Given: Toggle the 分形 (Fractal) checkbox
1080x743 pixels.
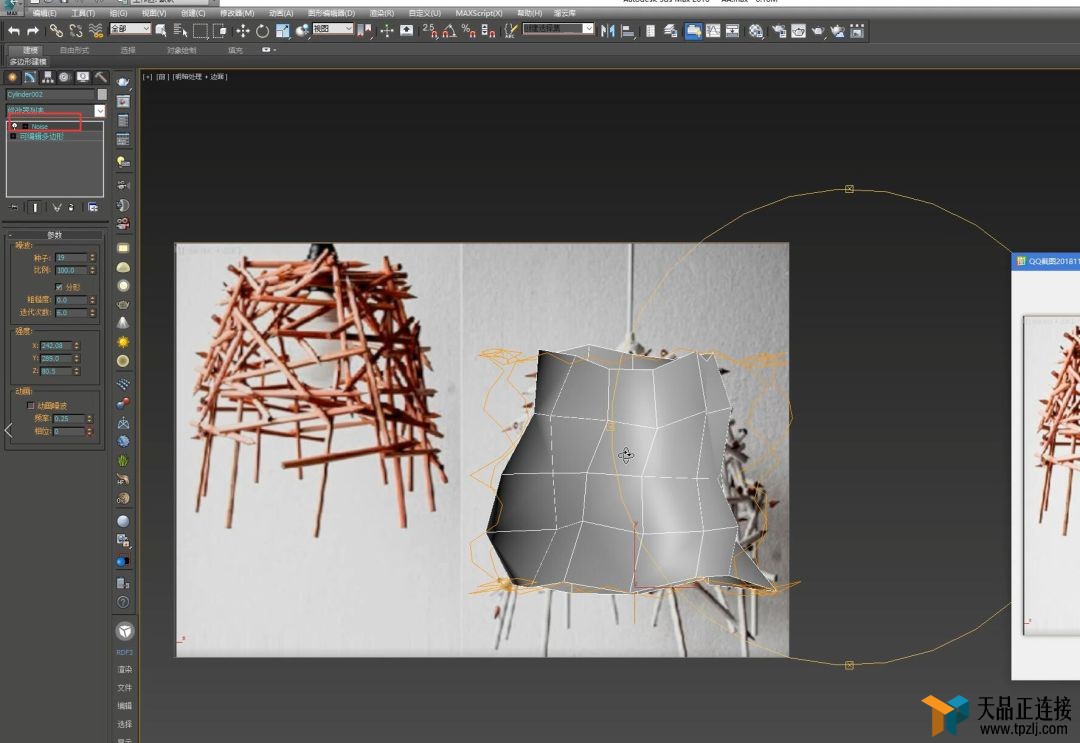Looking at the screenshot, I should pos(59,287).
